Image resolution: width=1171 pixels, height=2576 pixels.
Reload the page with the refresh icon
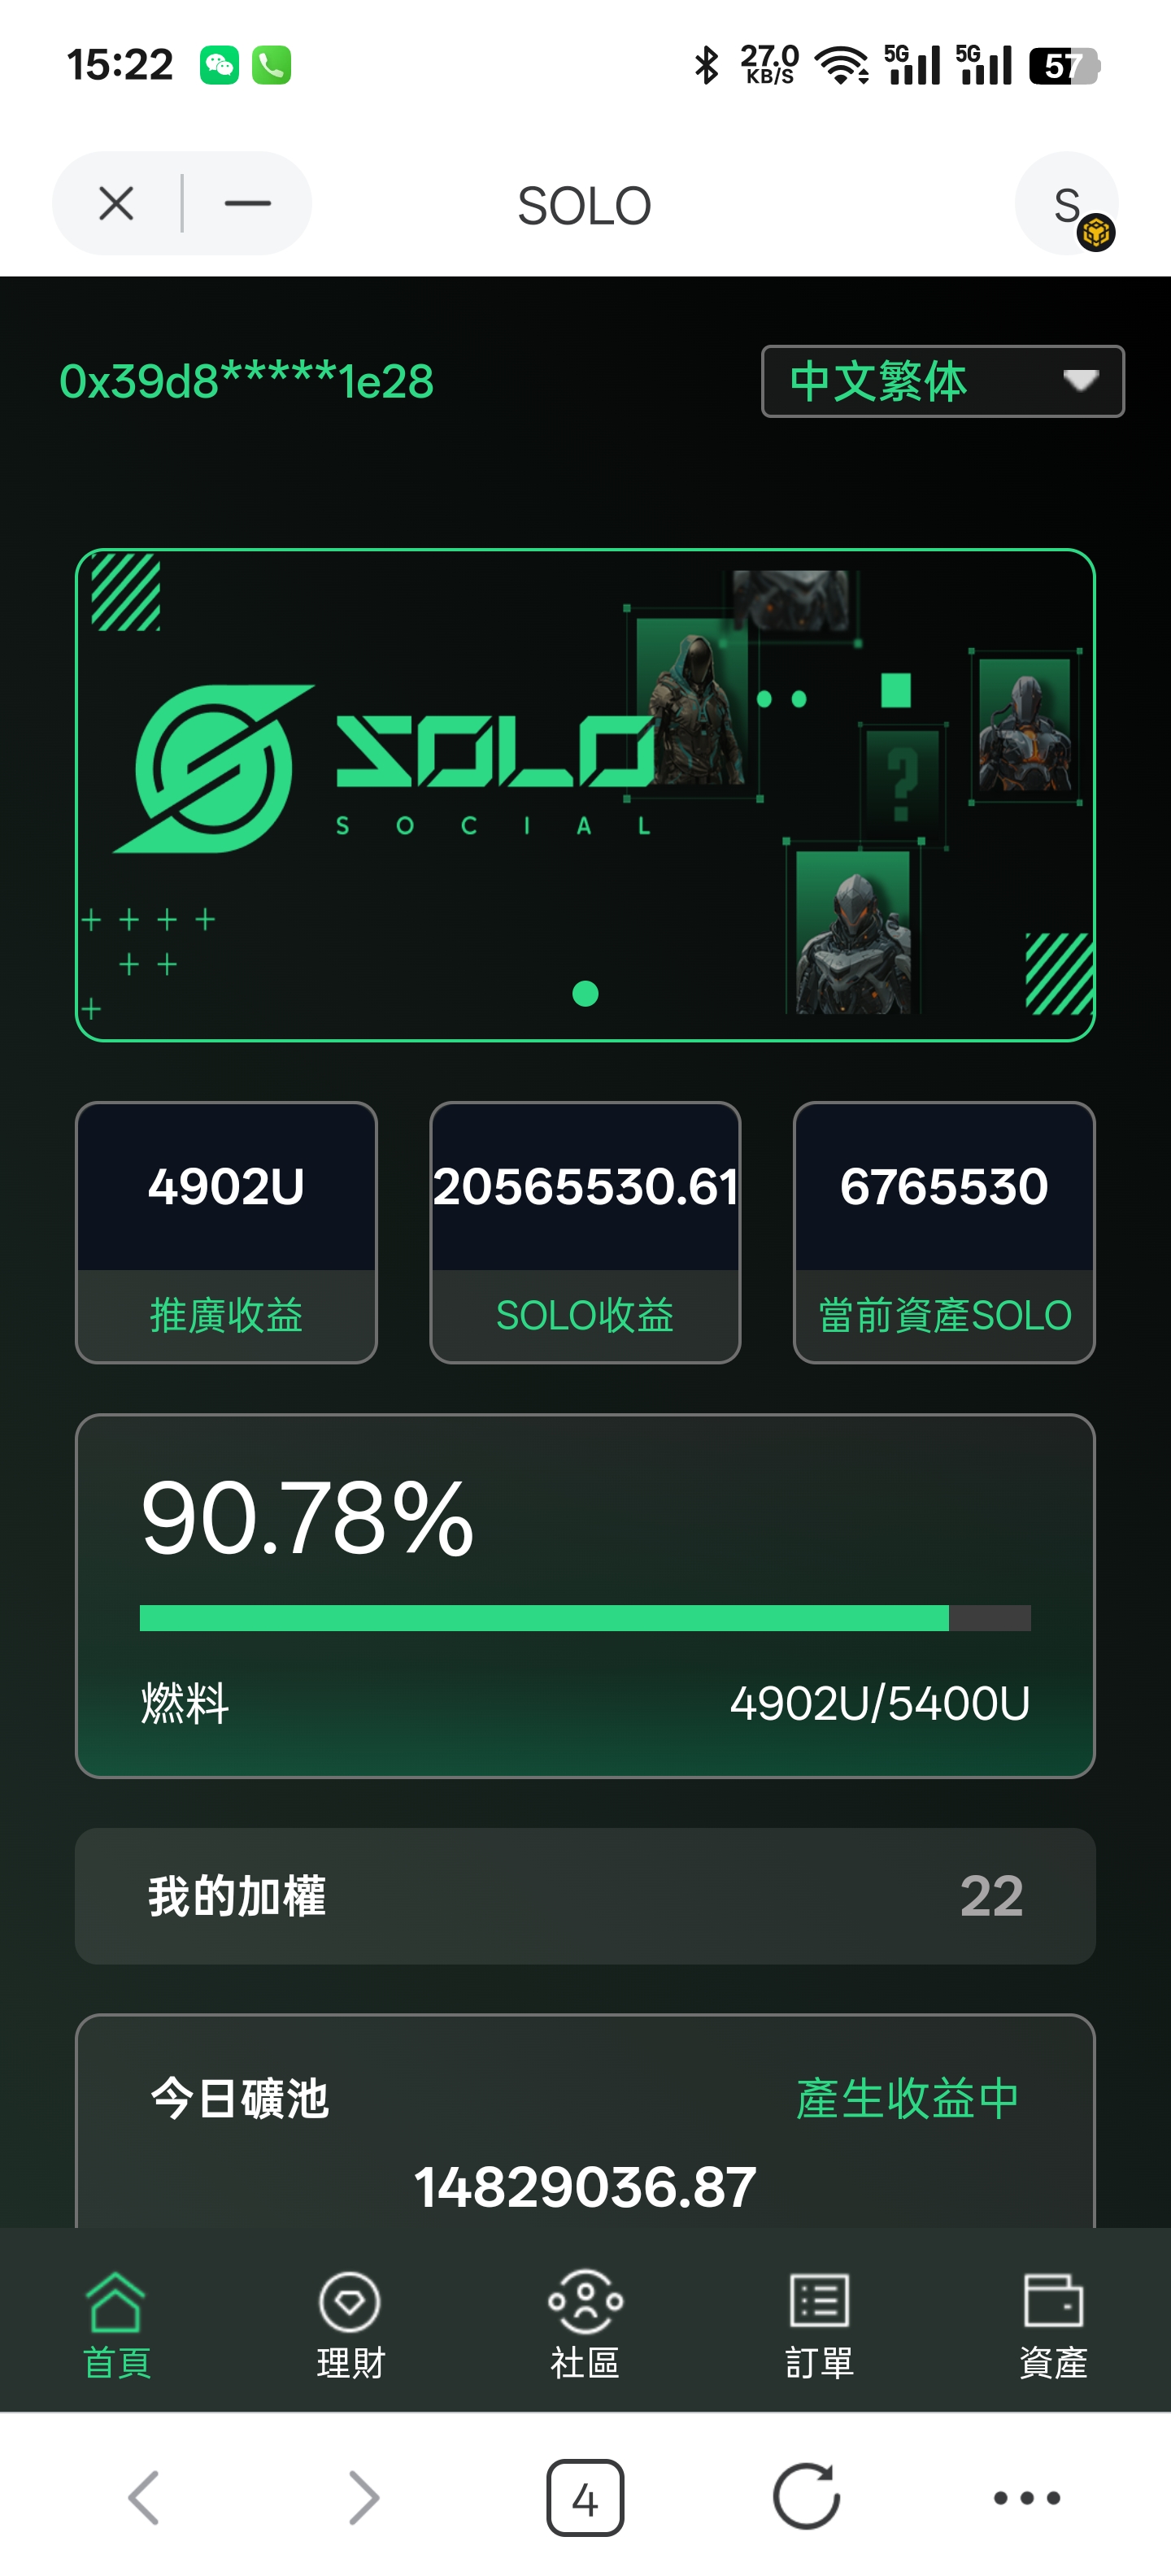click(806, 2497)
